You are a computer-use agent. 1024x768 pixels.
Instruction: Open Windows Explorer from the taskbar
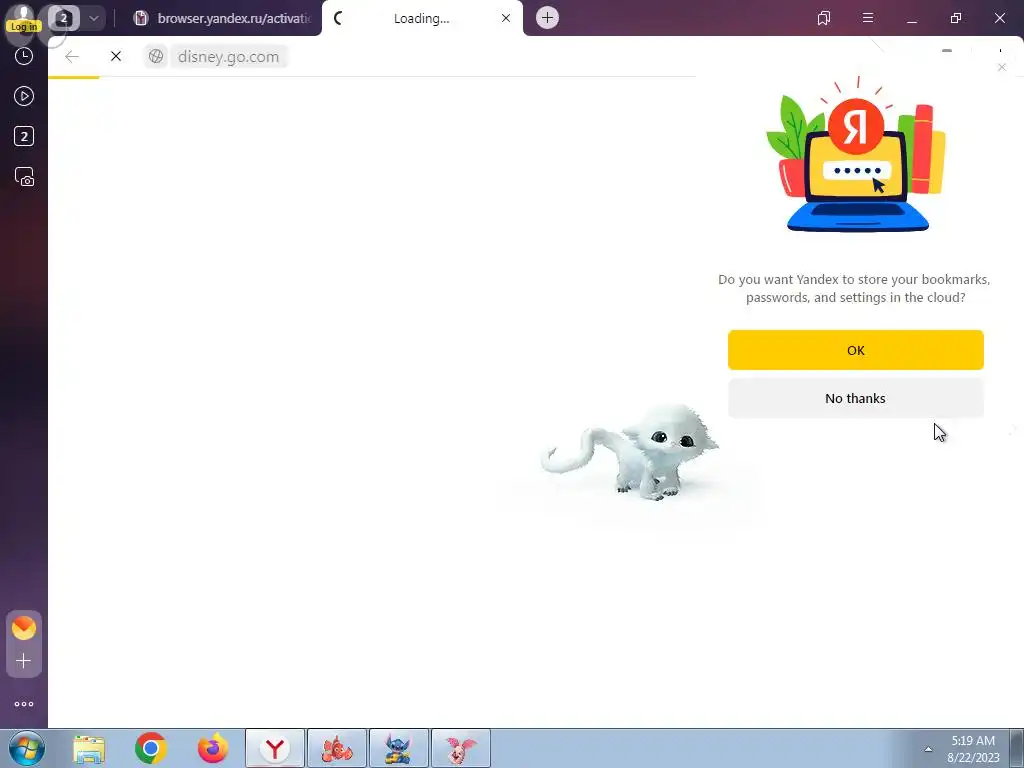click(x=89, y=749)
